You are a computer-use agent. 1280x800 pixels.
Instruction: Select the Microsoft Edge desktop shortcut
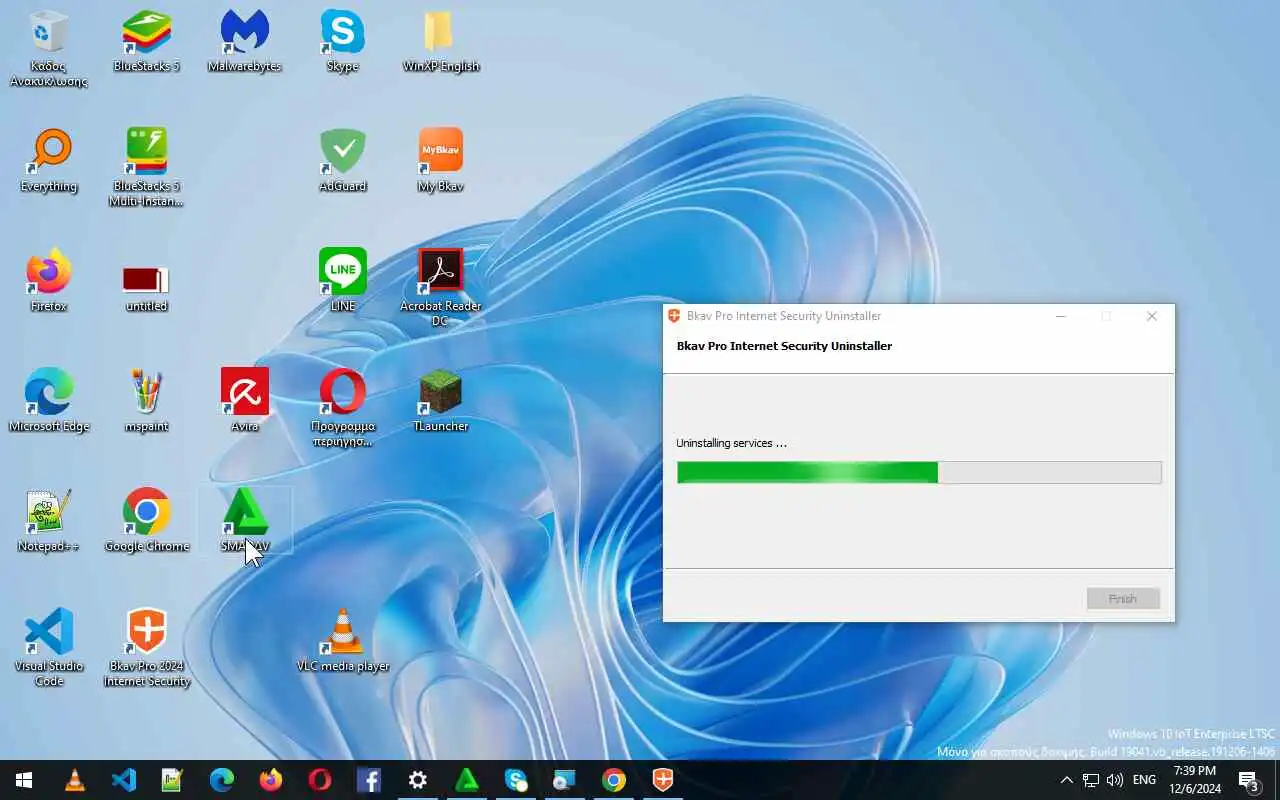click(x=48, y=400)
